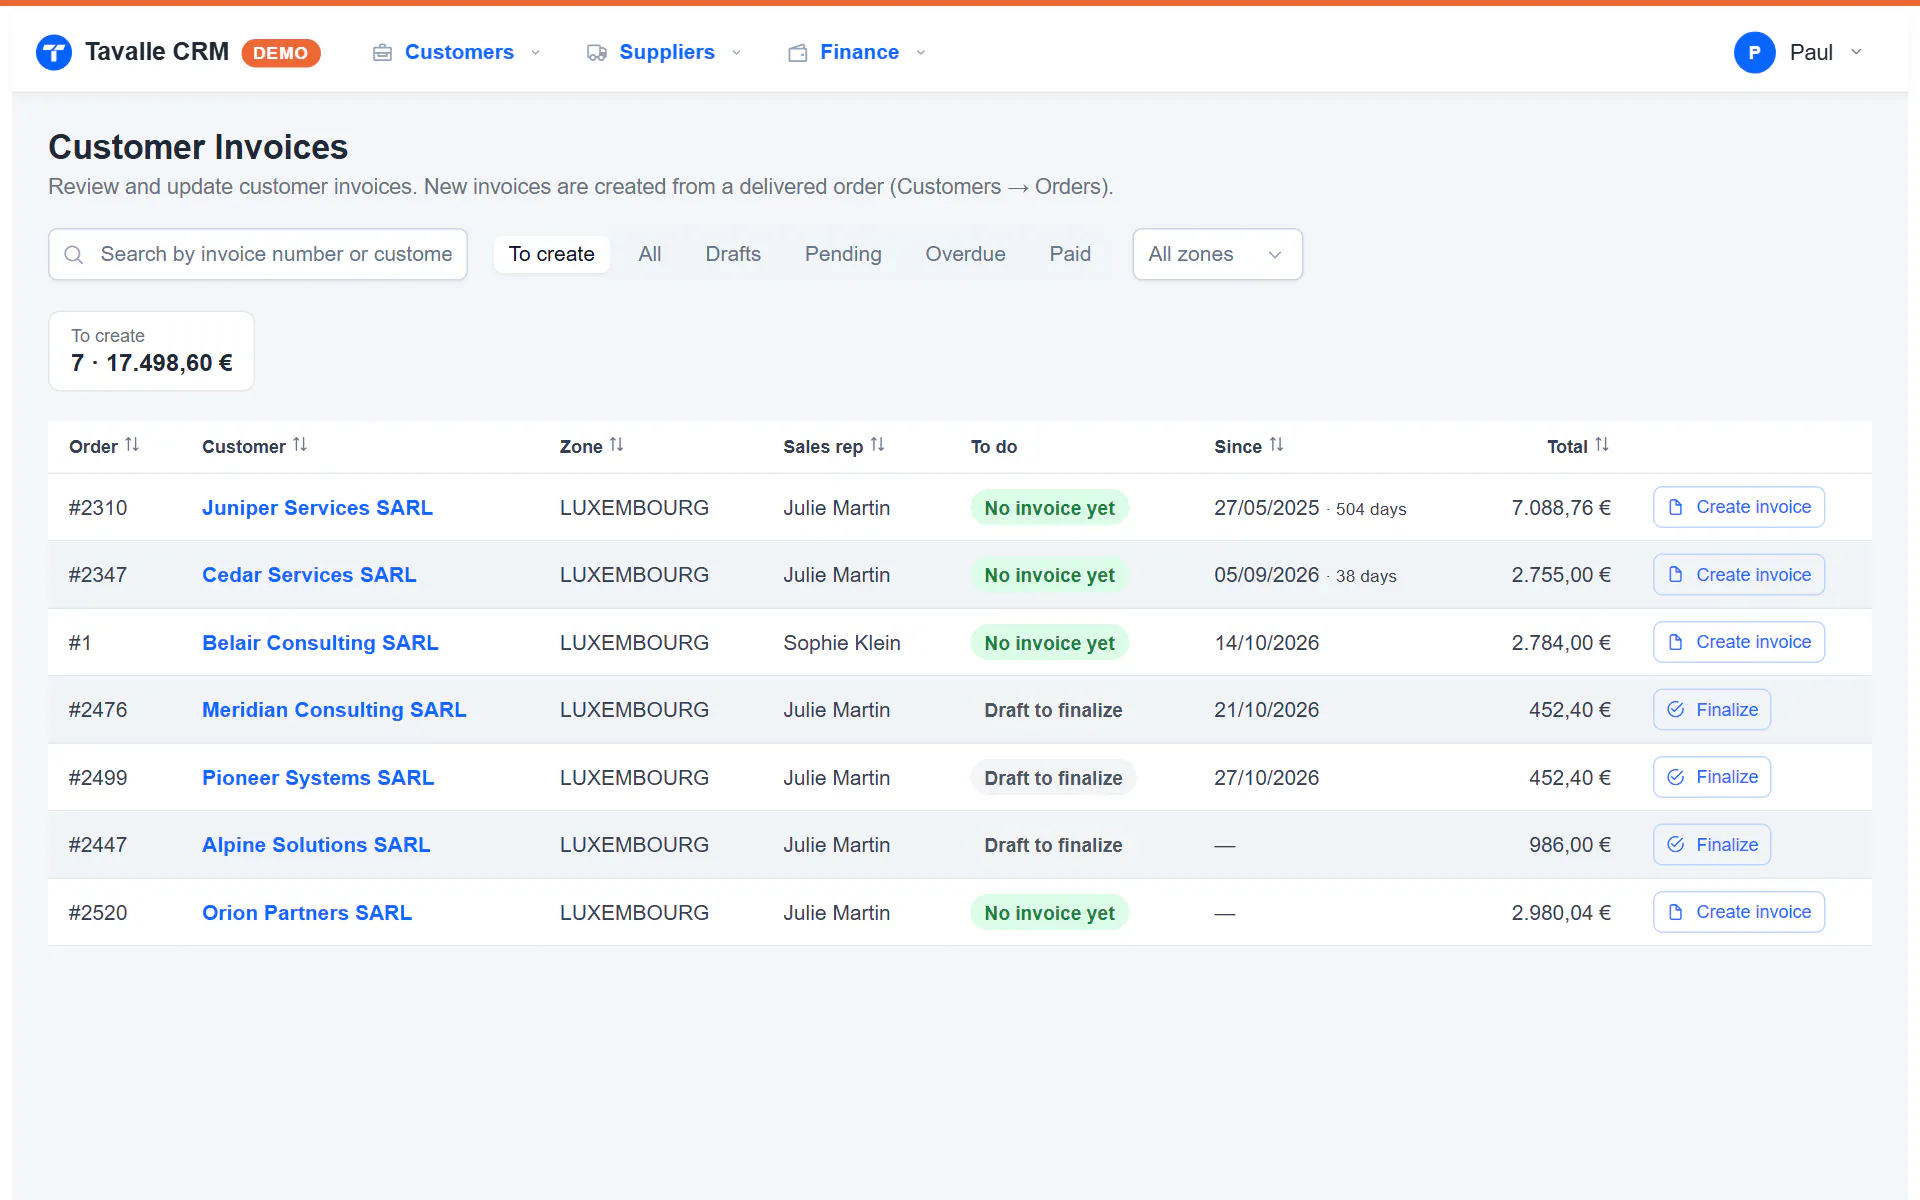Viewport: 1920px width, 1200px height.
Task: Select the To create filter tab
Action: coord(552,254)
